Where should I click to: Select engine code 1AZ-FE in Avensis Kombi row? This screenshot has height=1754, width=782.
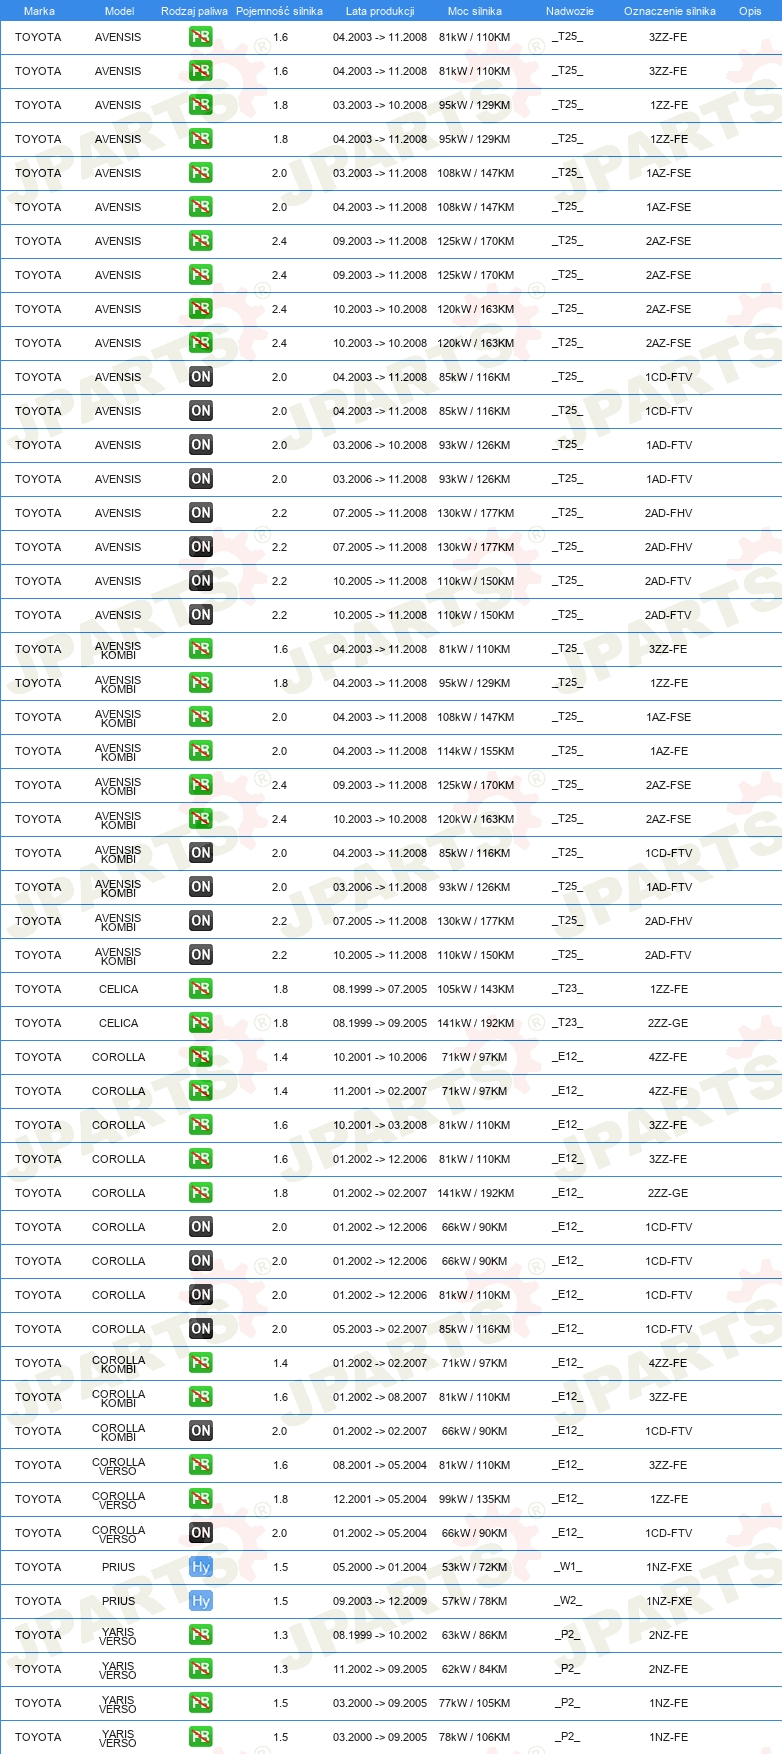pos(668,751)
